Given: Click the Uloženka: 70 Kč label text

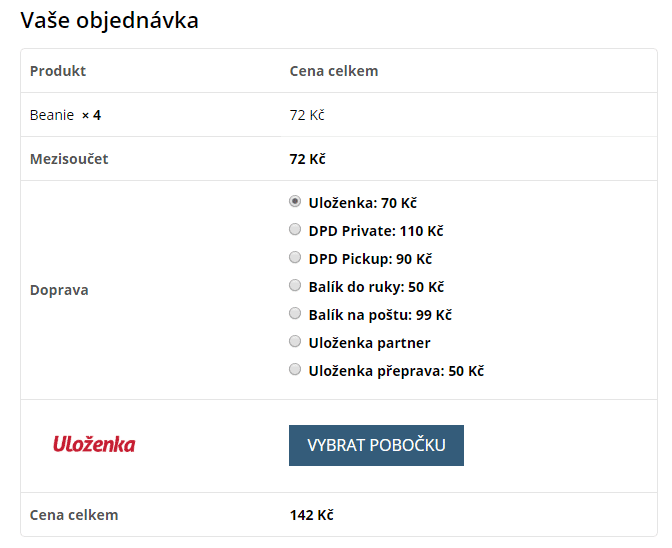Looking at the screenshot, I should [x=363, y=203].
